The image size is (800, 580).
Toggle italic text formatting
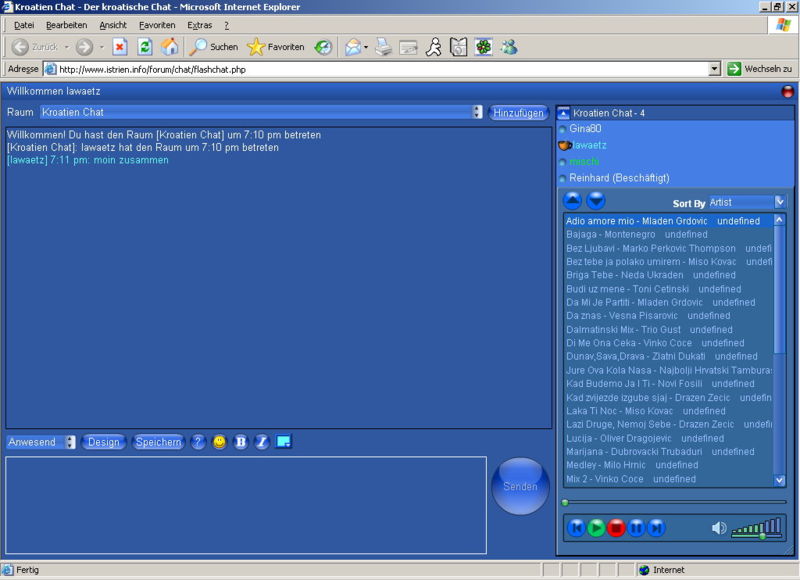pyautogui.click(x=262, y=442)
